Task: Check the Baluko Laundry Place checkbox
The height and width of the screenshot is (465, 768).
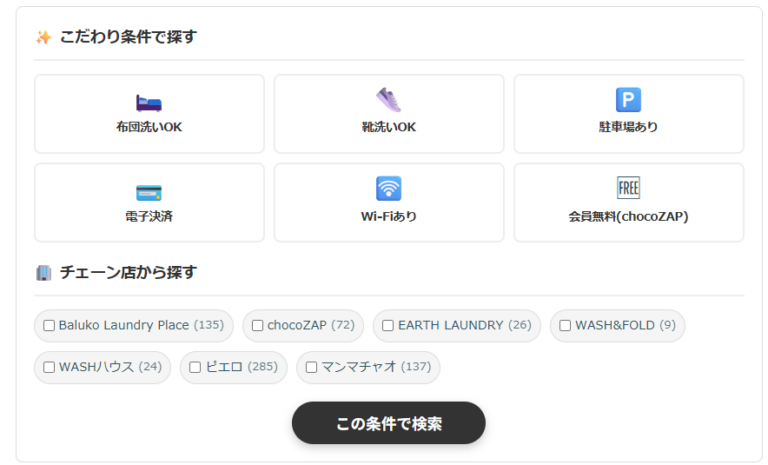Action: (x=49, y=326)
